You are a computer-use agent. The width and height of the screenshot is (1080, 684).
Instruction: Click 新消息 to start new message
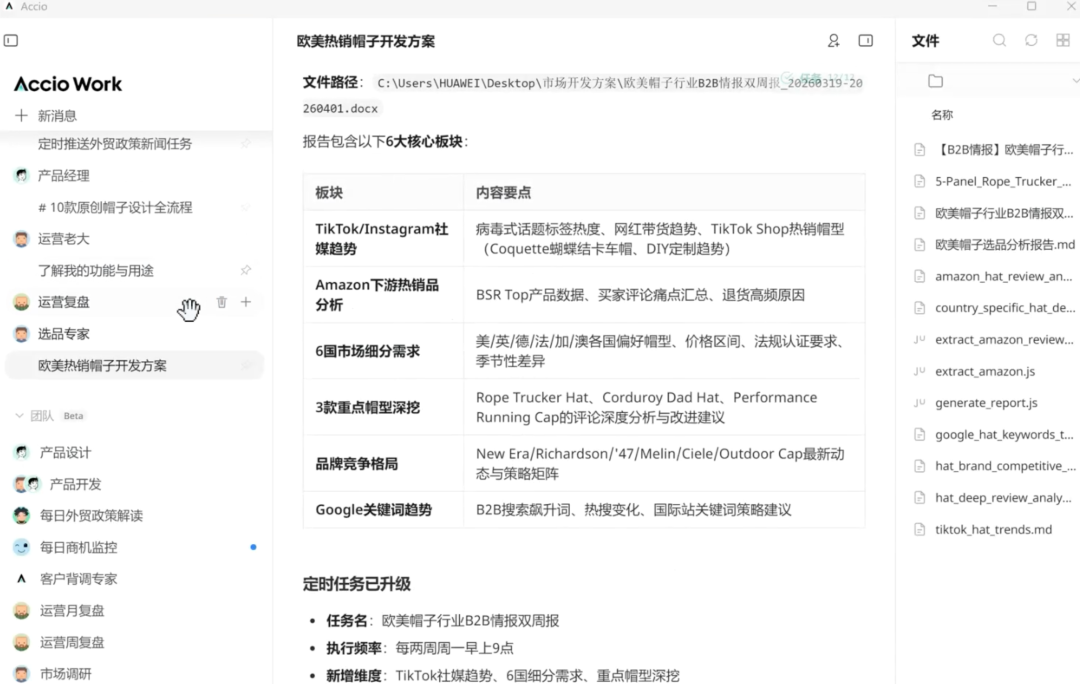[x=57, y=116]
